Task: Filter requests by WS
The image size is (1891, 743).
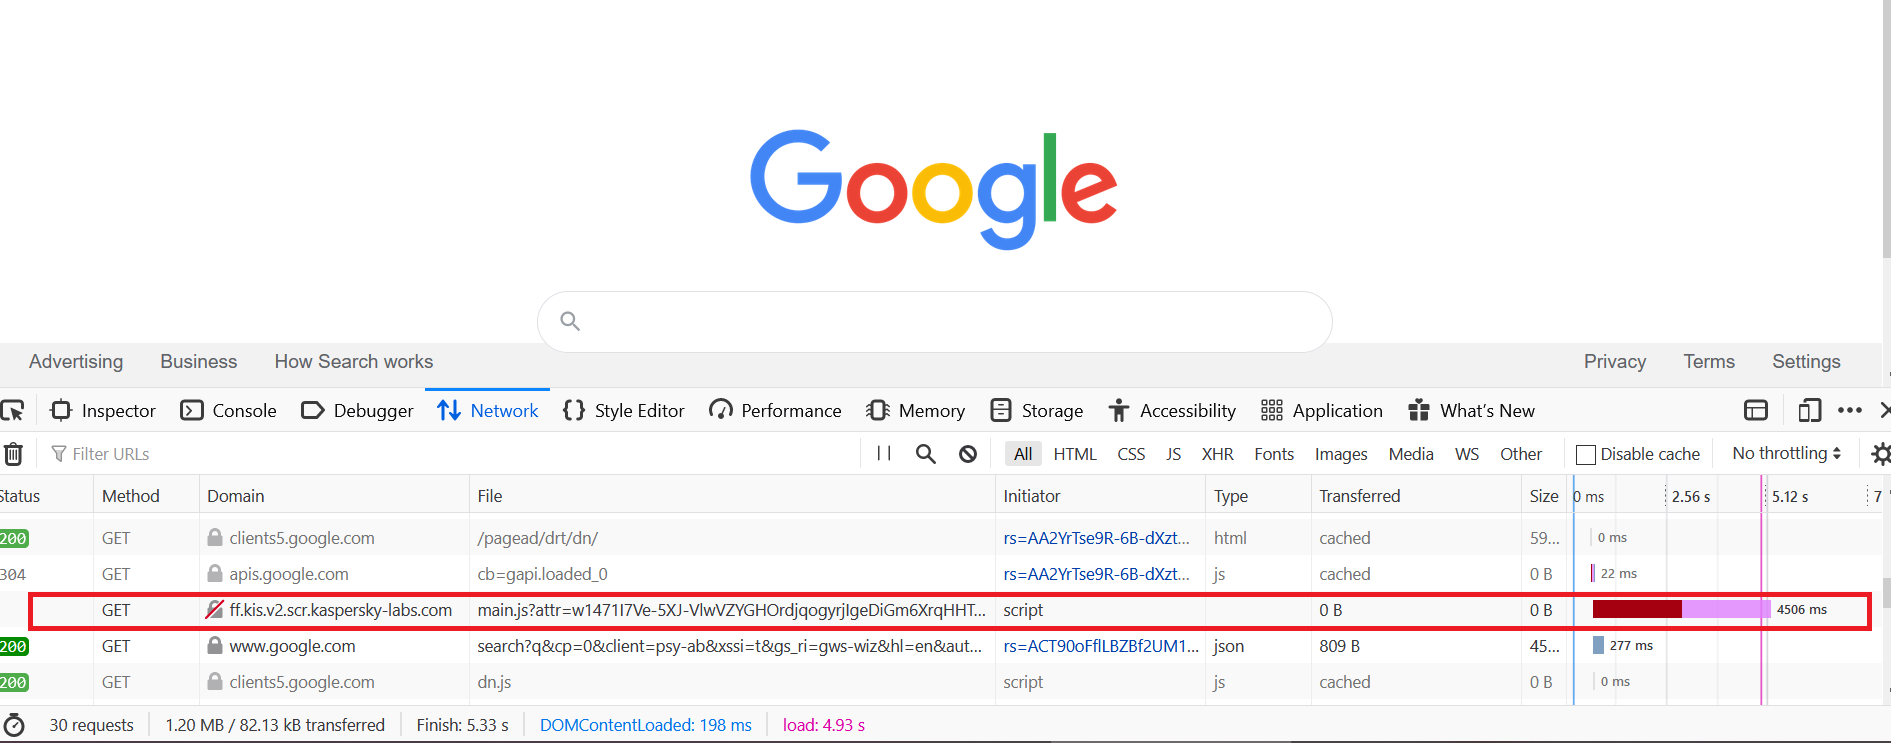Action: point(1467,454)
